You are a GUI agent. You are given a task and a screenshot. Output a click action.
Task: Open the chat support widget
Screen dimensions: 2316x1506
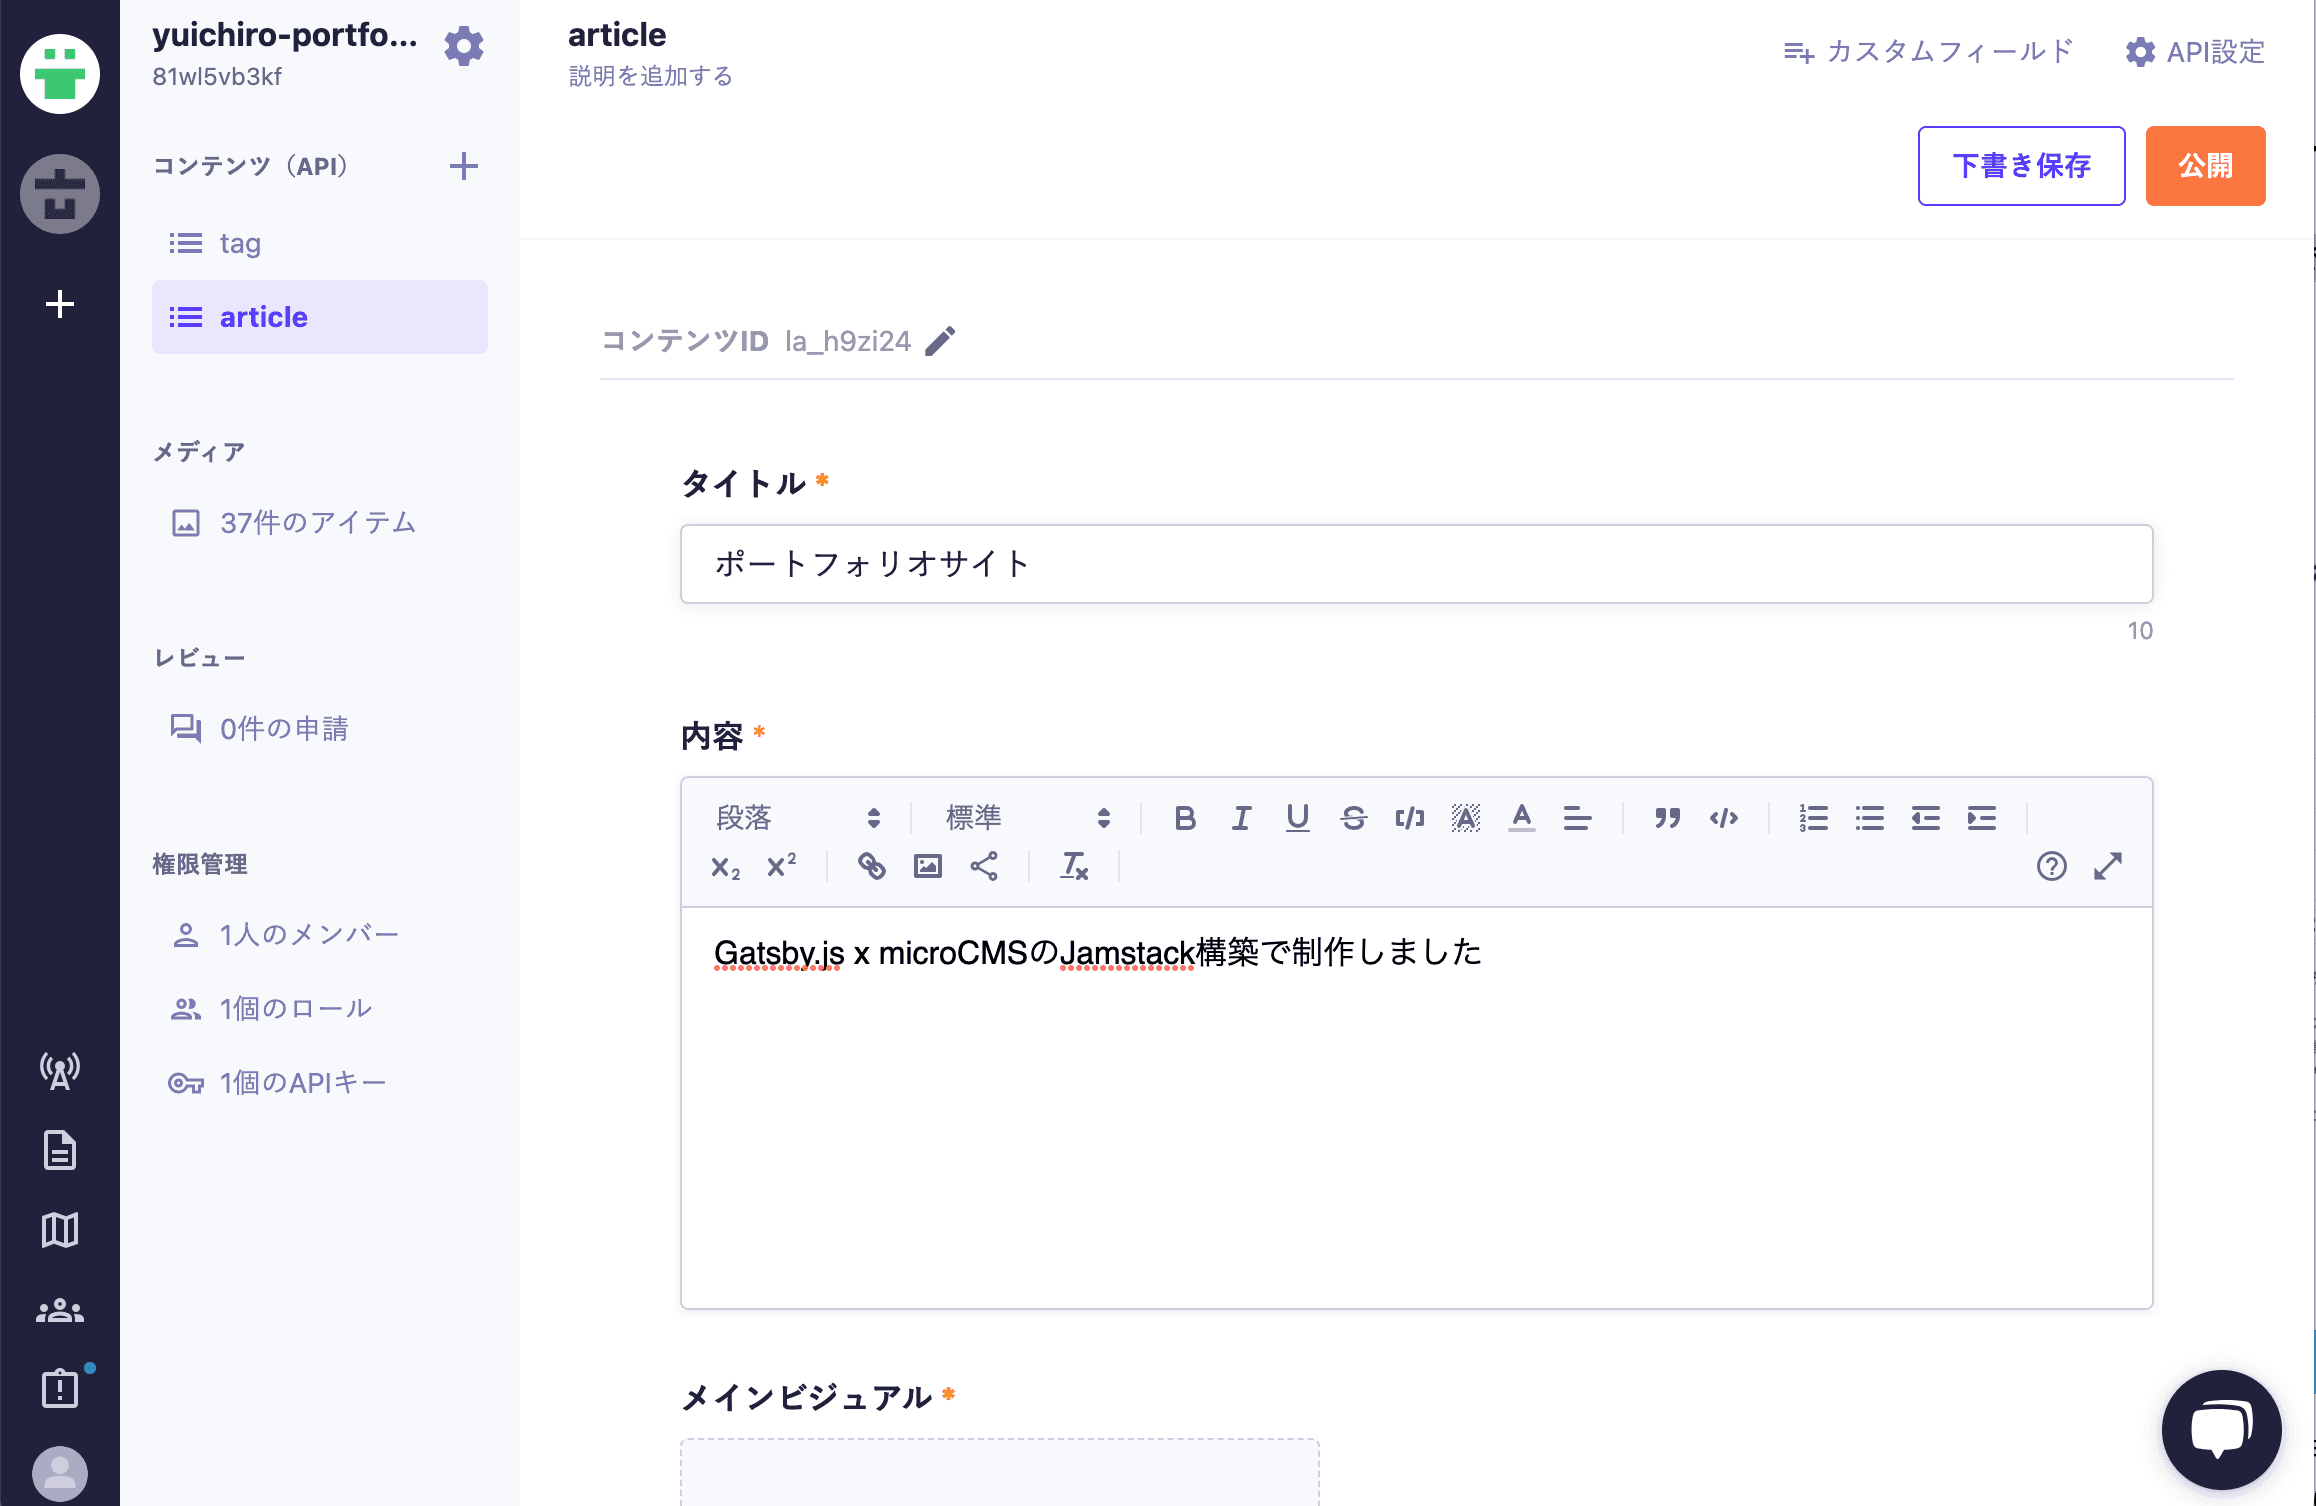pyautogui.click(x=2221, y=1430)
